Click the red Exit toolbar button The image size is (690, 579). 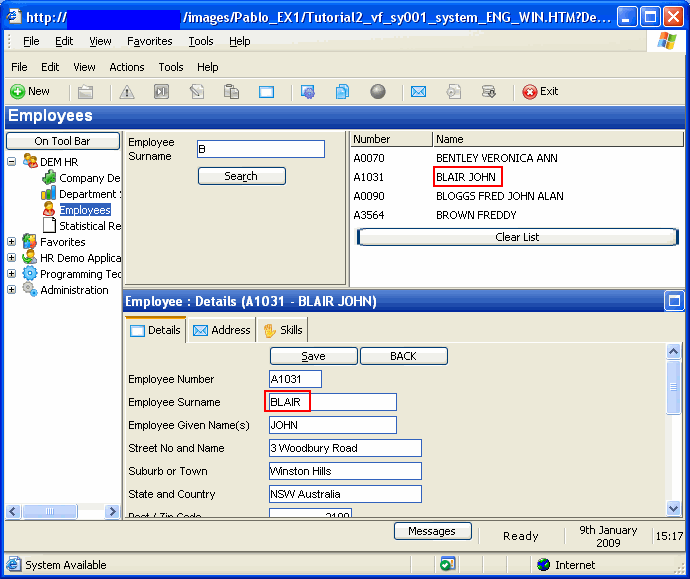click(540, 92)
